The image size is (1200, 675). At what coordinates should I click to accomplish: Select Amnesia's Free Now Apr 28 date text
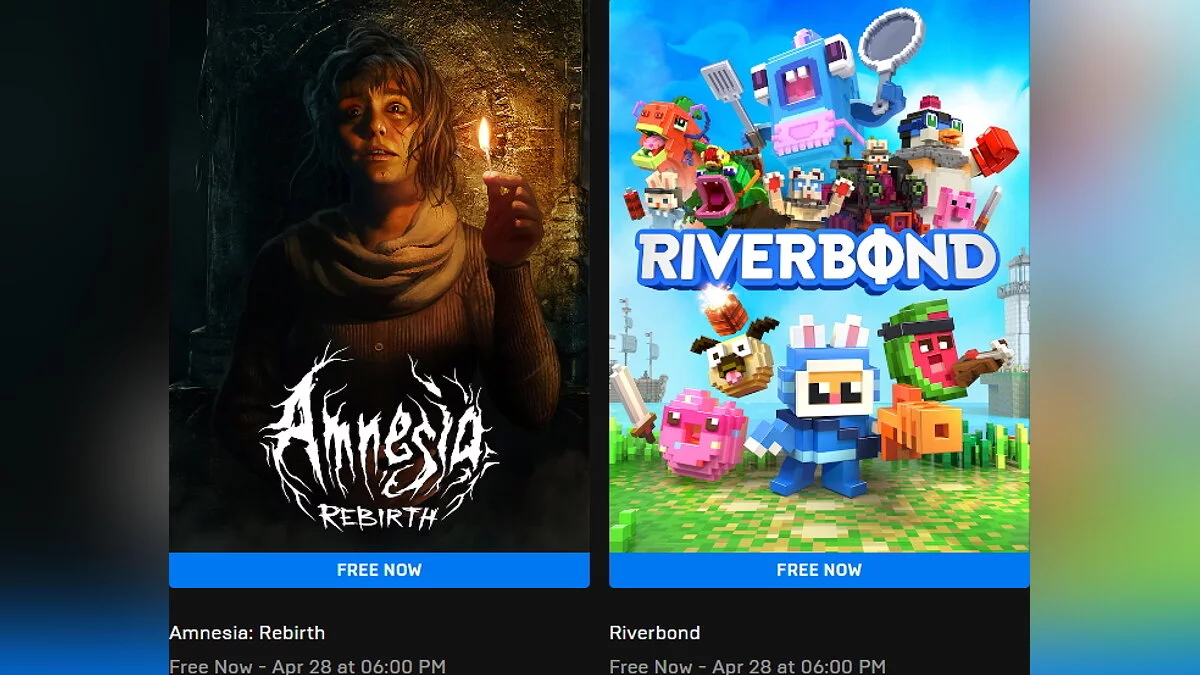[307, 666]
